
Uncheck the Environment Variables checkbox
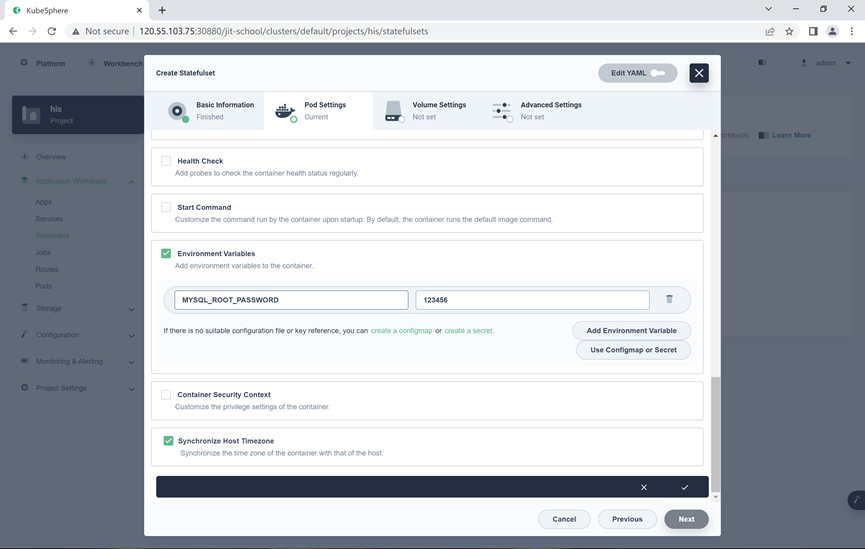pyautogui.click(x=166, y=253)
